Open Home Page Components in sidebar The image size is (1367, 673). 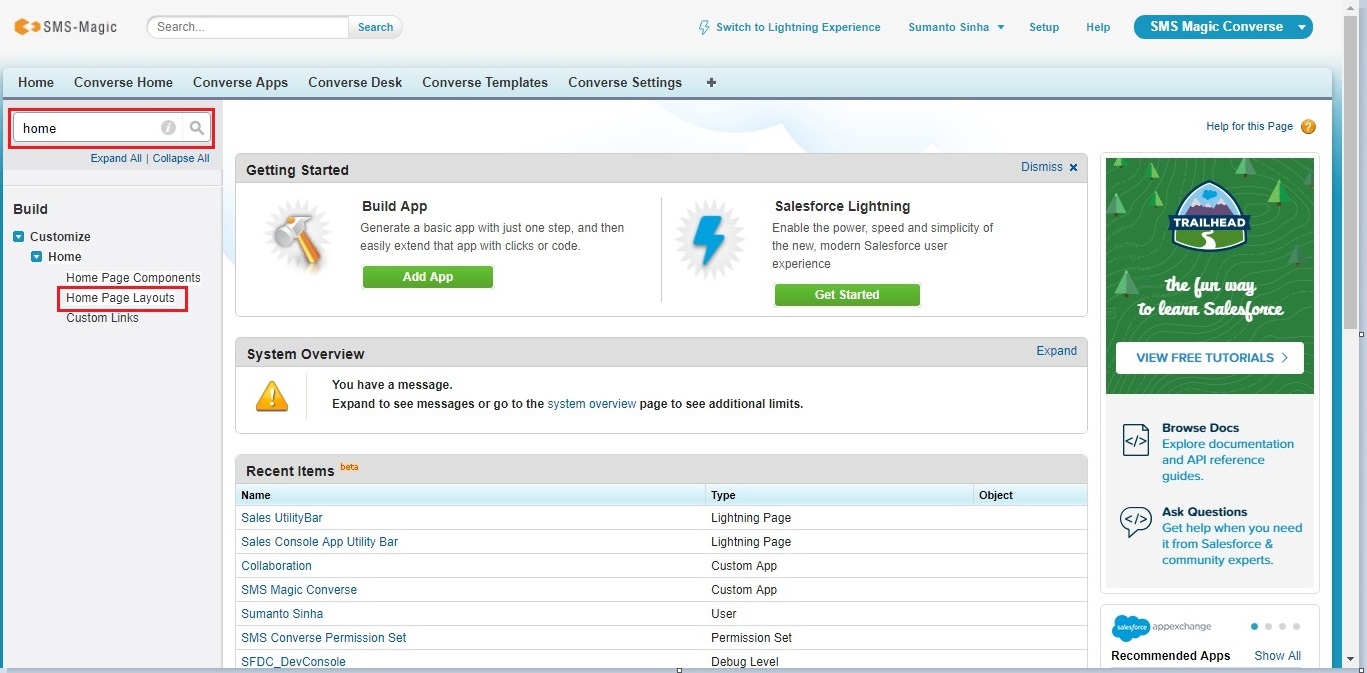tap(133, 278)
